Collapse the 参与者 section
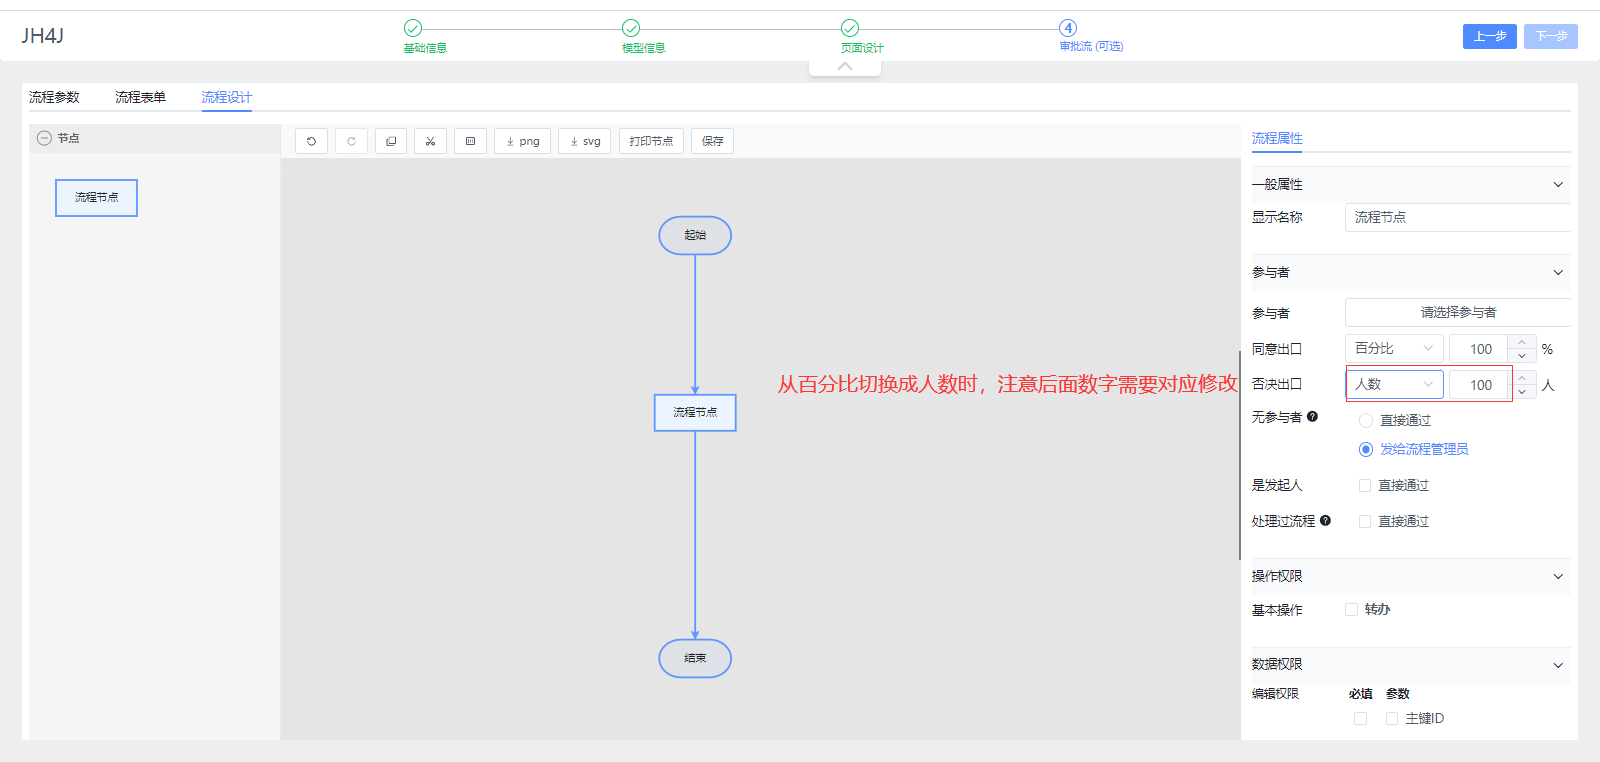 coord(1557,272)
